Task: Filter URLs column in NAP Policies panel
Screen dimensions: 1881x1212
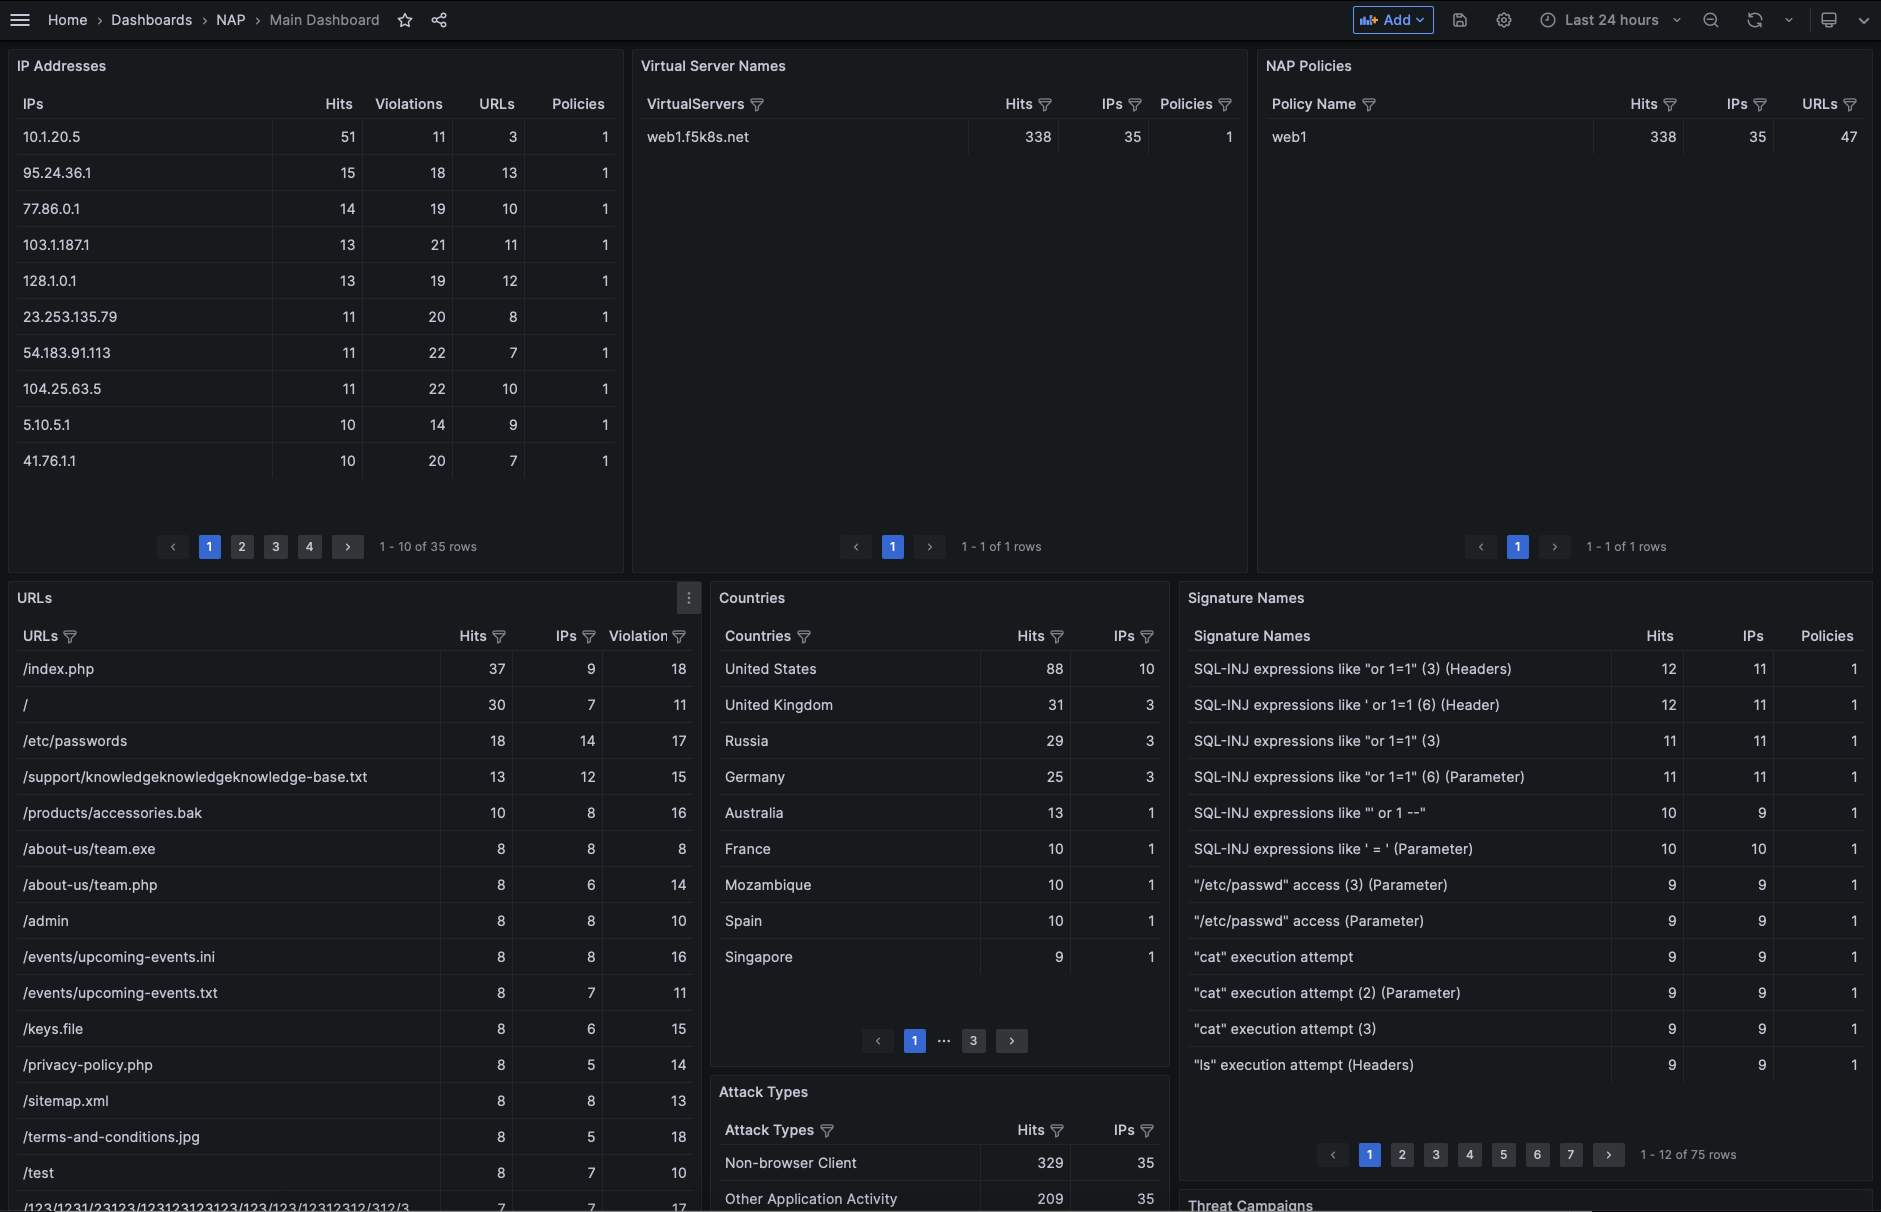Action: click(x=1850, y=104)
